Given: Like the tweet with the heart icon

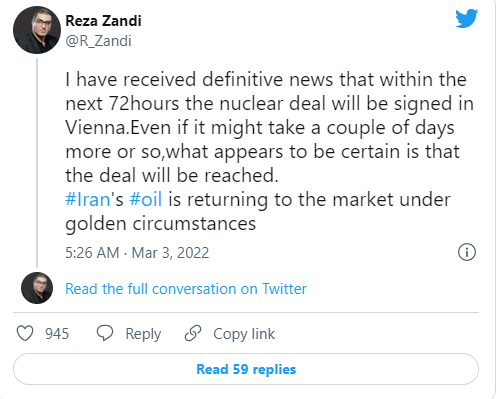Looking at the screenshot, I should coord(25,333).
